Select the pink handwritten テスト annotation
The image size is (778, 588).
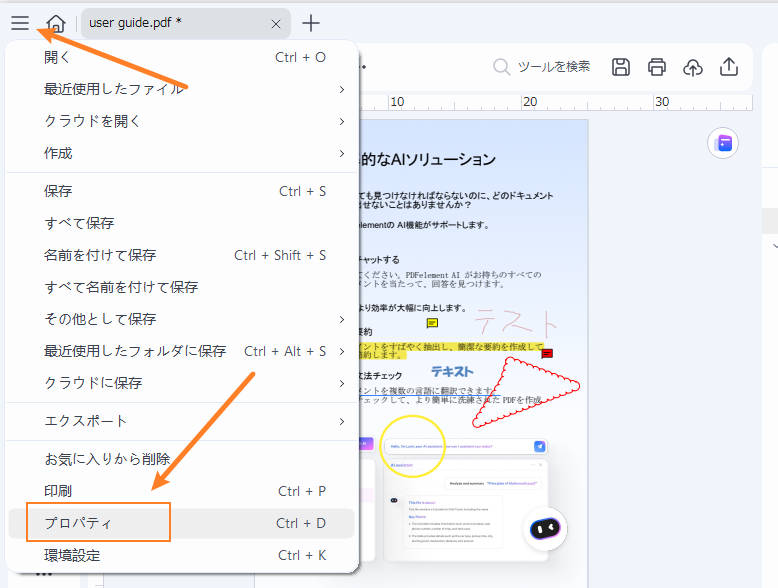(516, 323)
